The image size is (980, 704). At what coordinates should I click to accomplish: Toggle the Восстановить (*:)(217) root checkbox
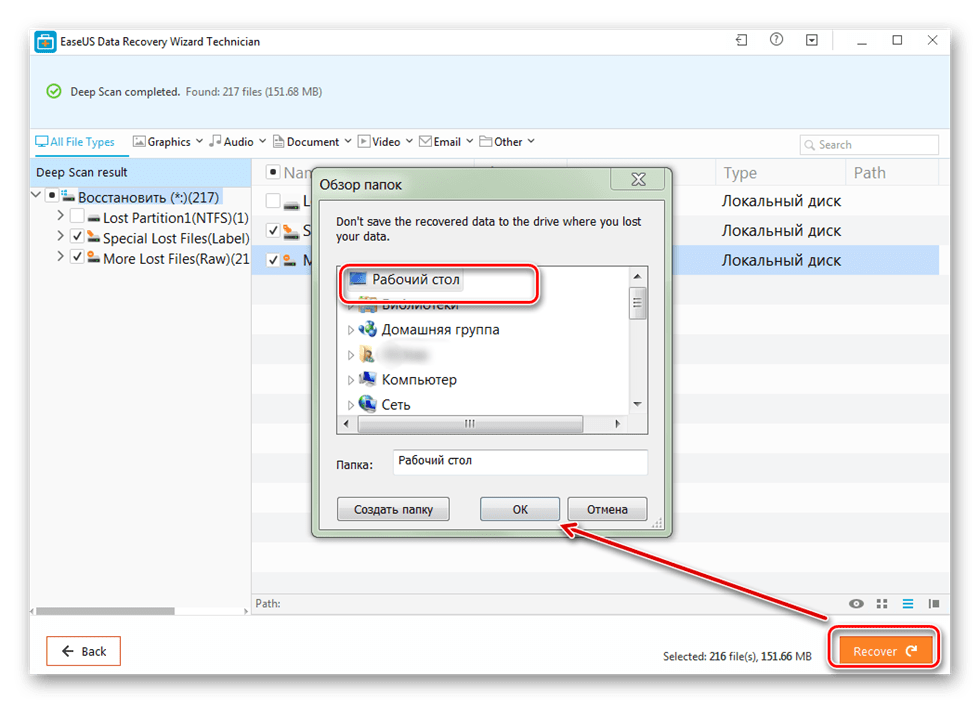tap(52, 196)
